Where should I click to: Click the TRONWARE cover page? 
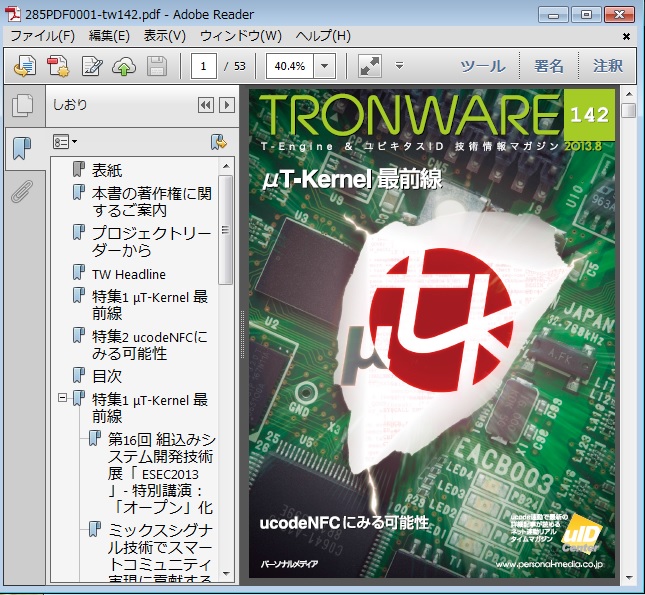[x=432, y=333]
